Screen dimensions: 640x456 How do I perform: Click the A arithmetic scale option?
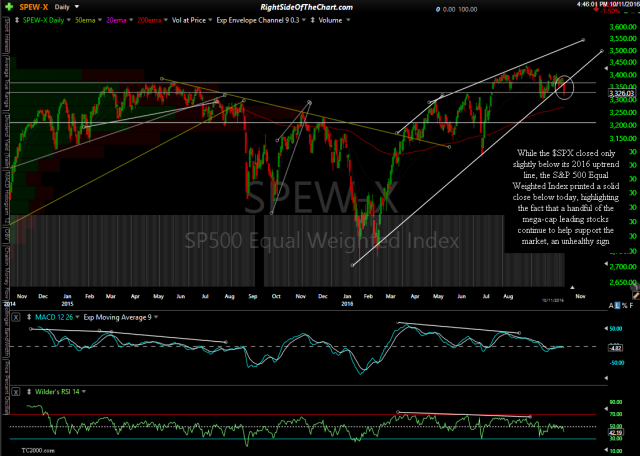click(x=611, y=305)
